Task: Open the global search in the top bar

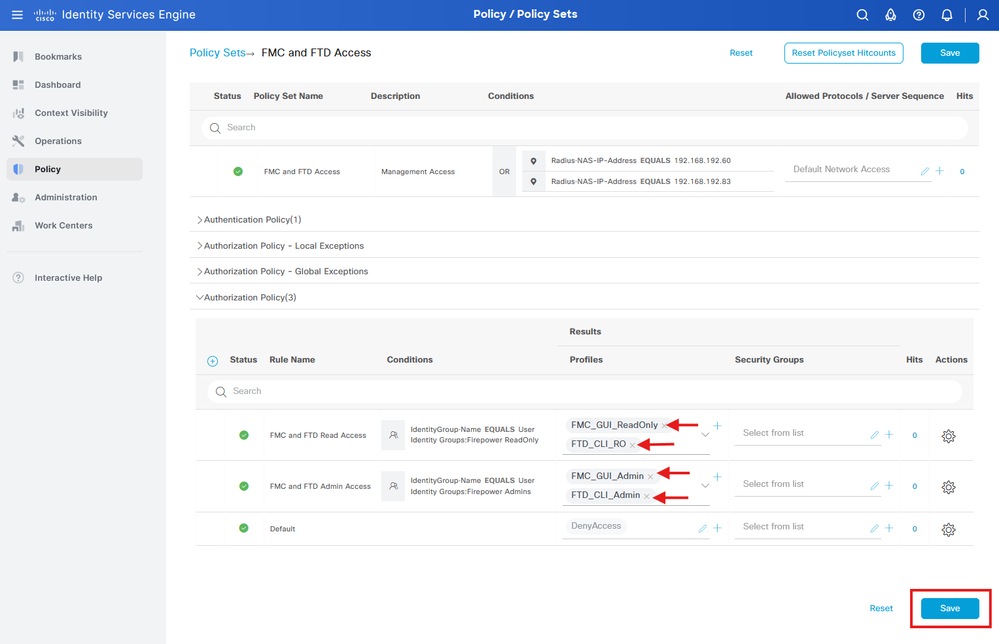Action: 862,14
